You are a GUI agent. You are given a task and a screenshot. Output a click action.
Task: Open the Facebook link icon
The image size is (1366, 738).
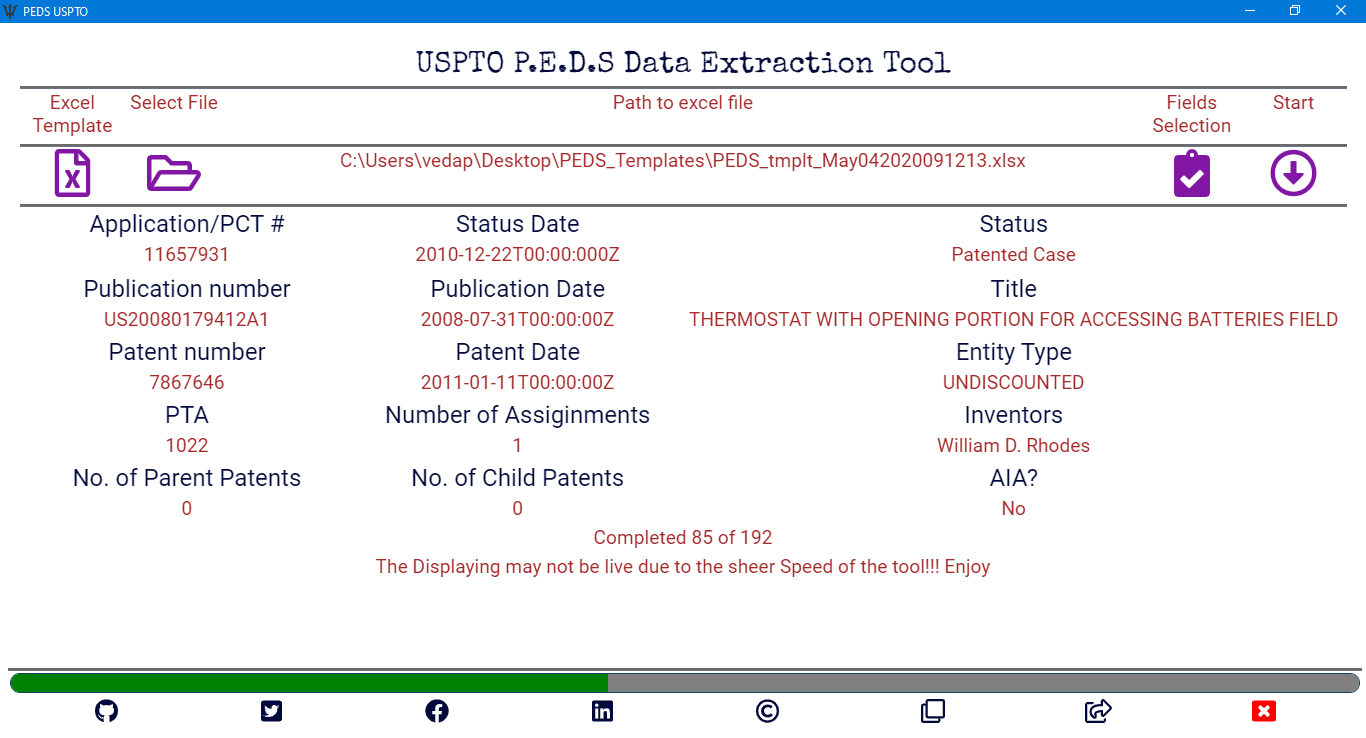coord(437,711)
